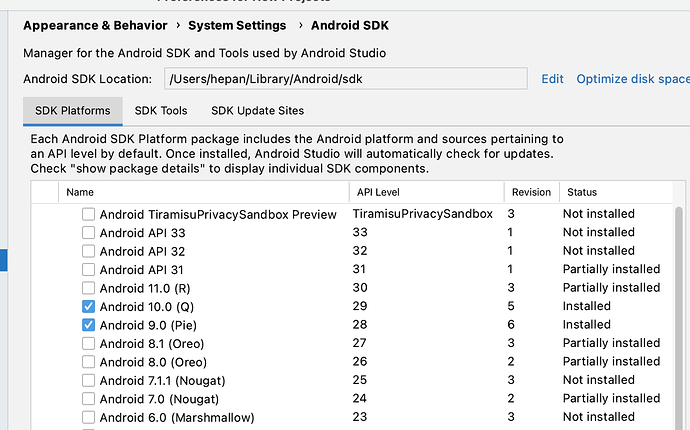Uncheck the Android 10.0 (Q) checkbox
This screenshot has width=690, height=430.
click(89, 306)
